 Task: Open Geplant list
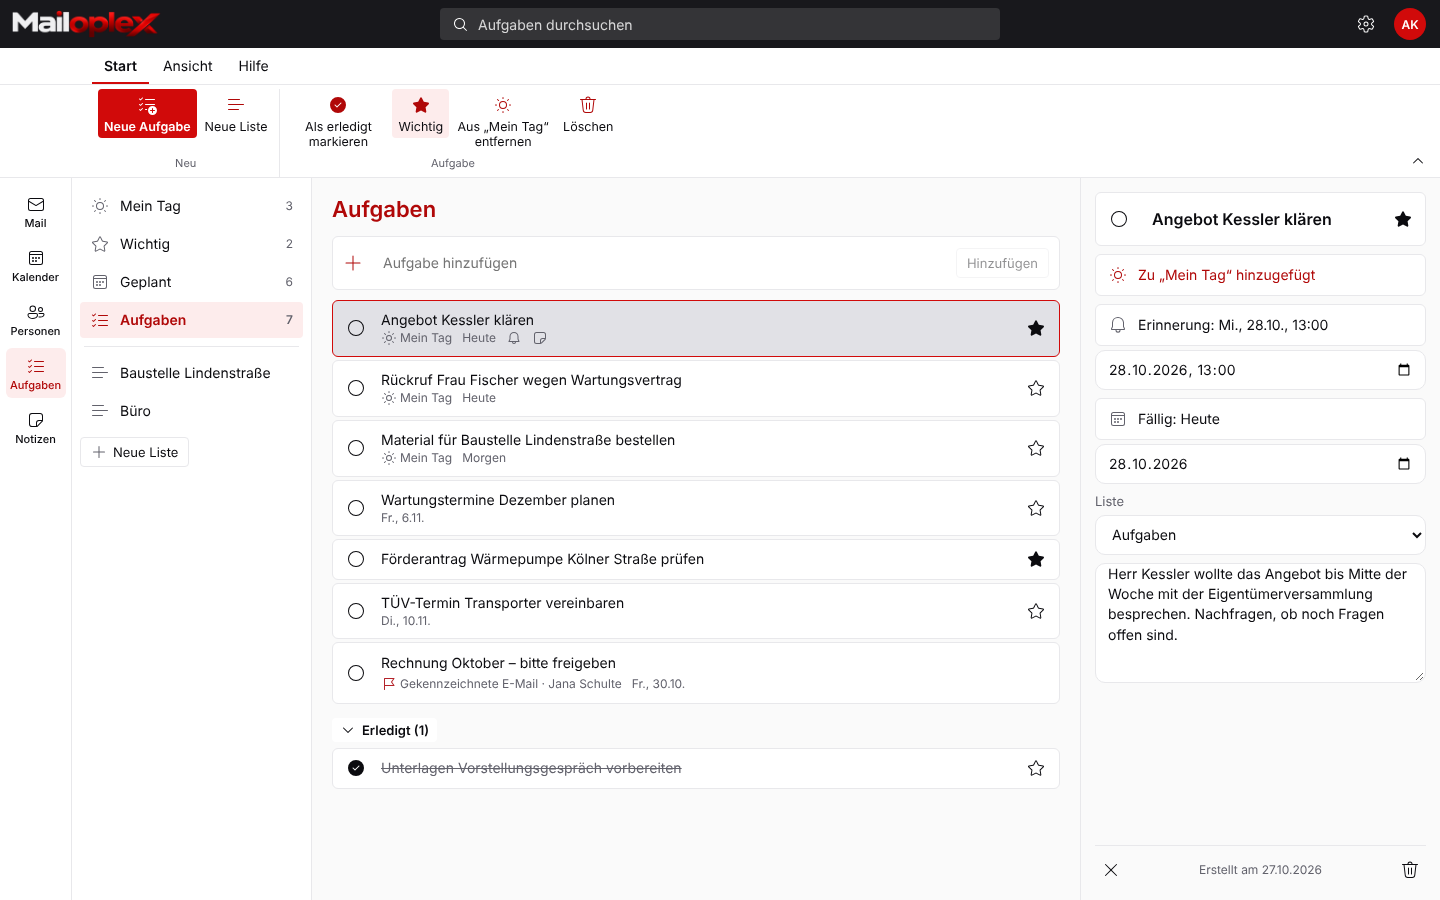click(x=191, y=282)
